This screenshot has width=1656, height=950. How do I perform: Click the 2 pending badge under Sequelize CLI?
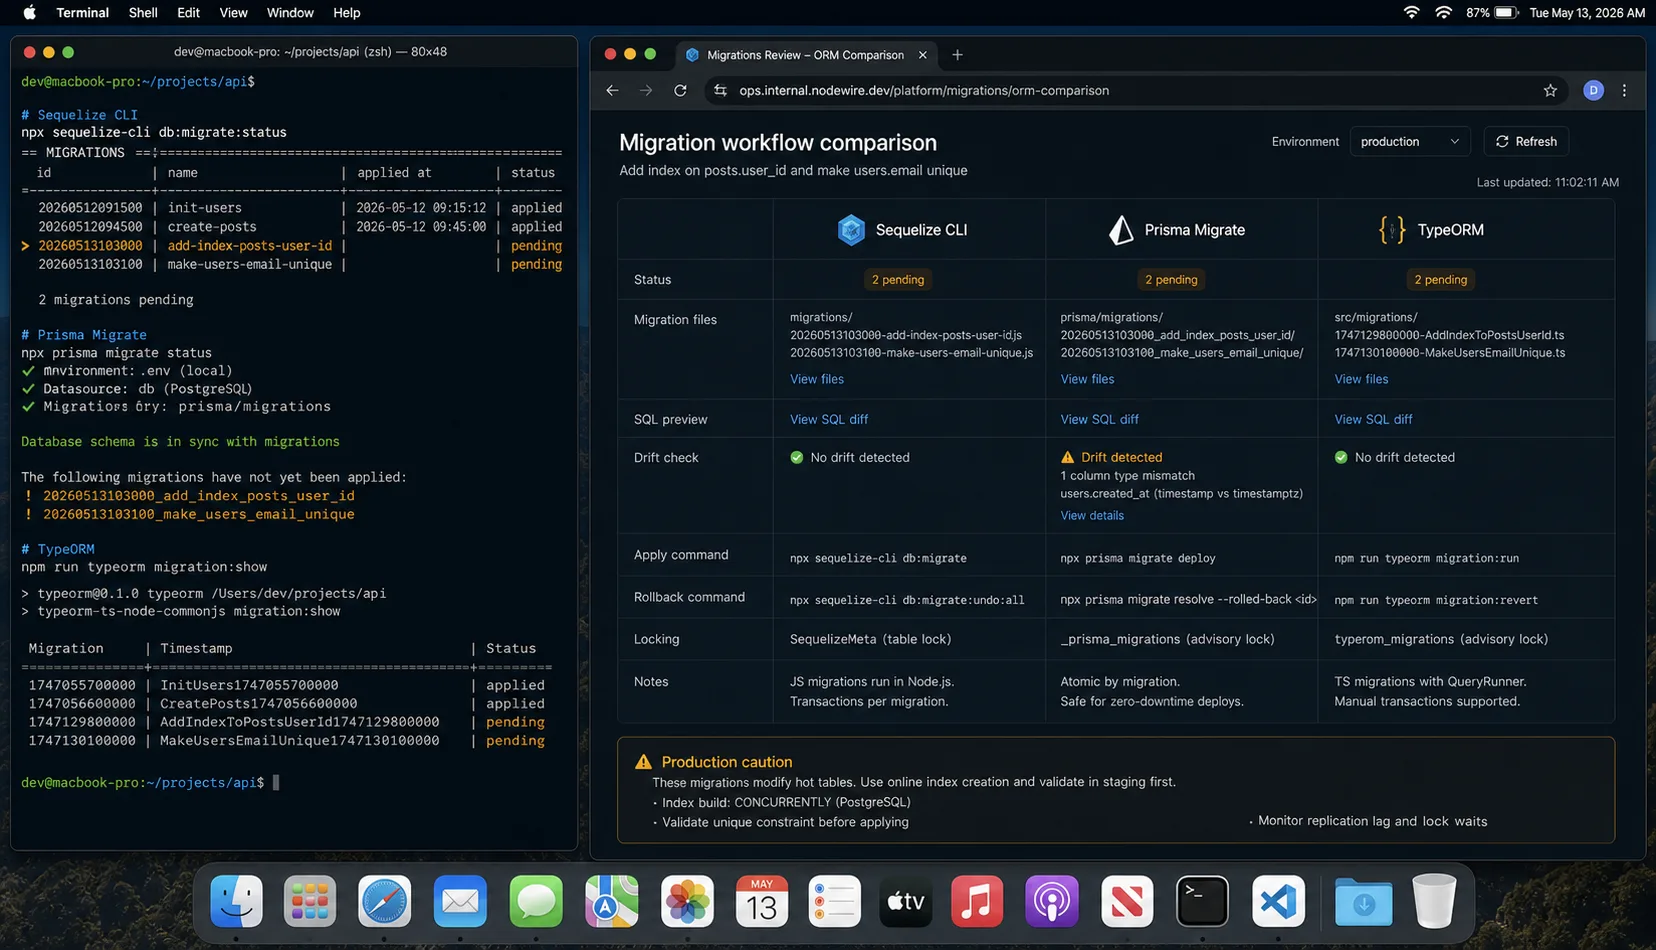898,280
